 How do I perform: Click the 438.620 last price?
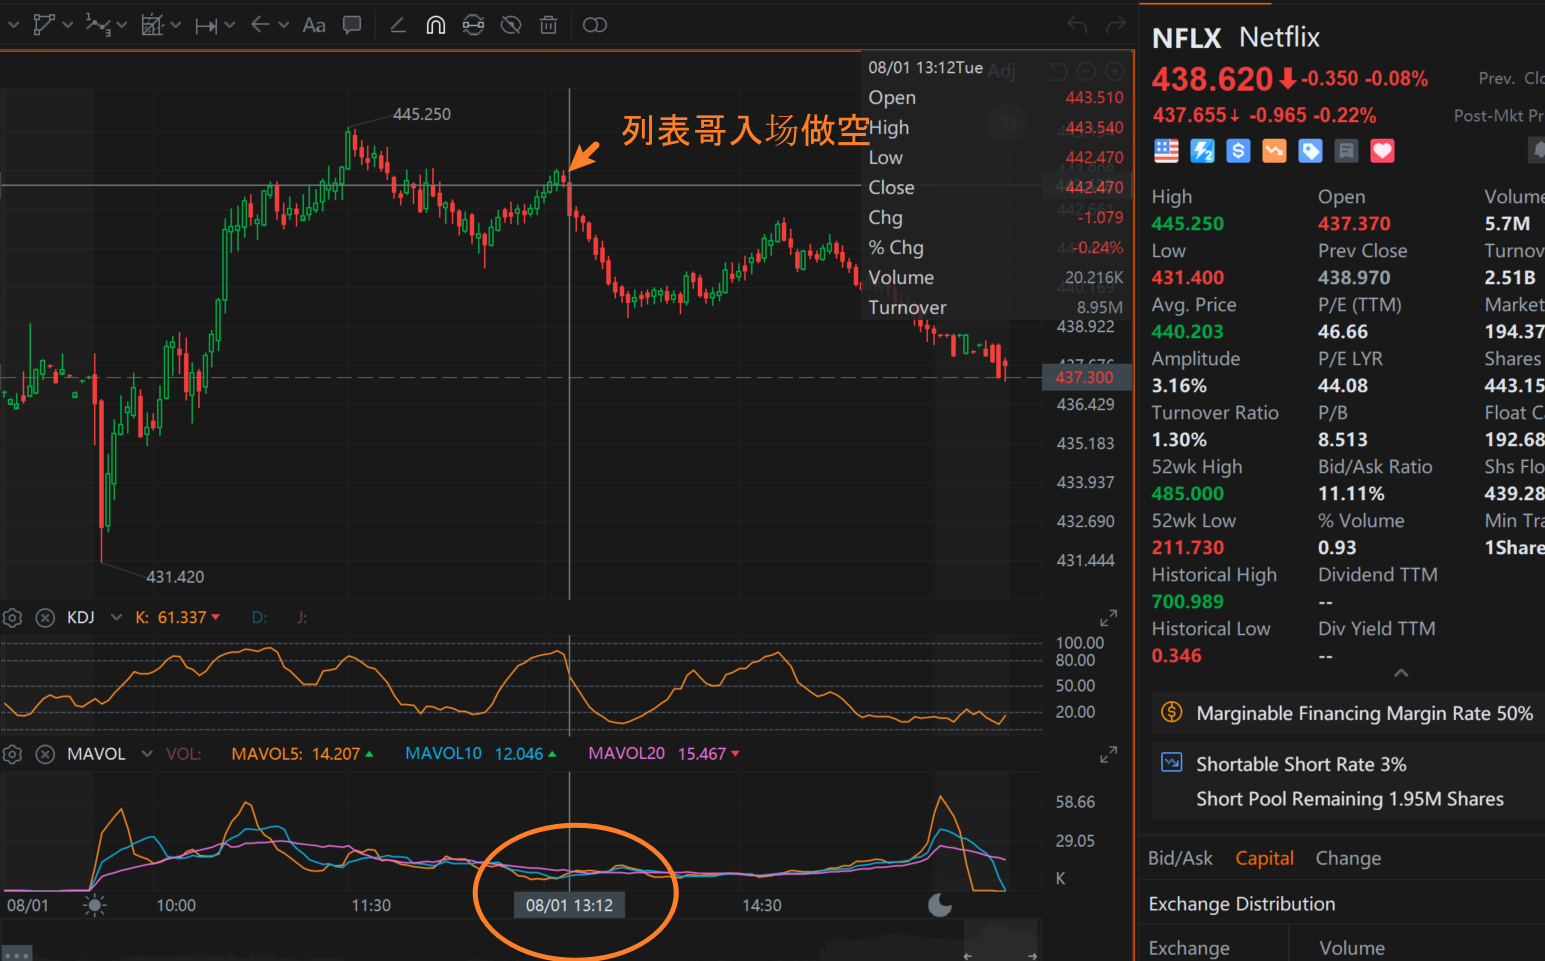tap(1212, 79)
